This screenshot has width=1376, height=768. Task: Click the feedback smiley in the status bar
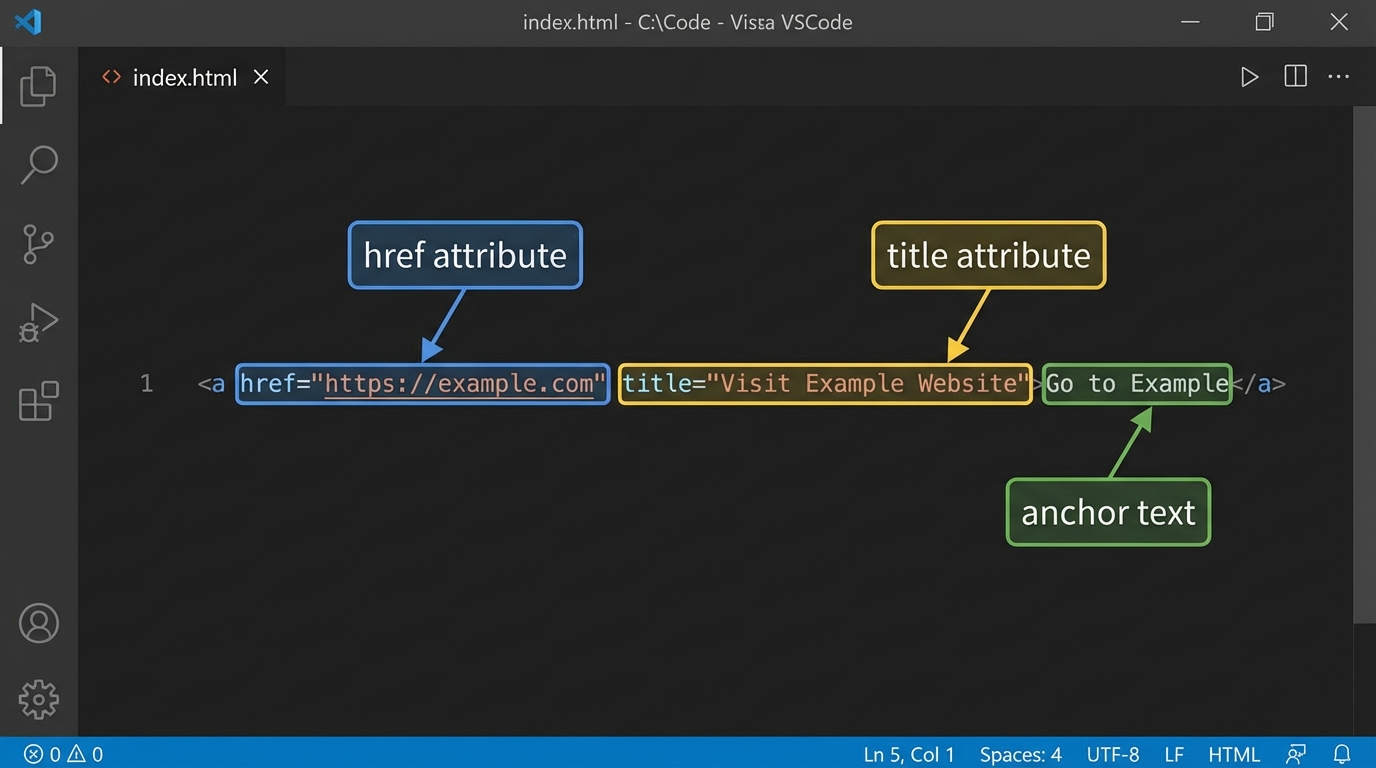coord(1295,753)
